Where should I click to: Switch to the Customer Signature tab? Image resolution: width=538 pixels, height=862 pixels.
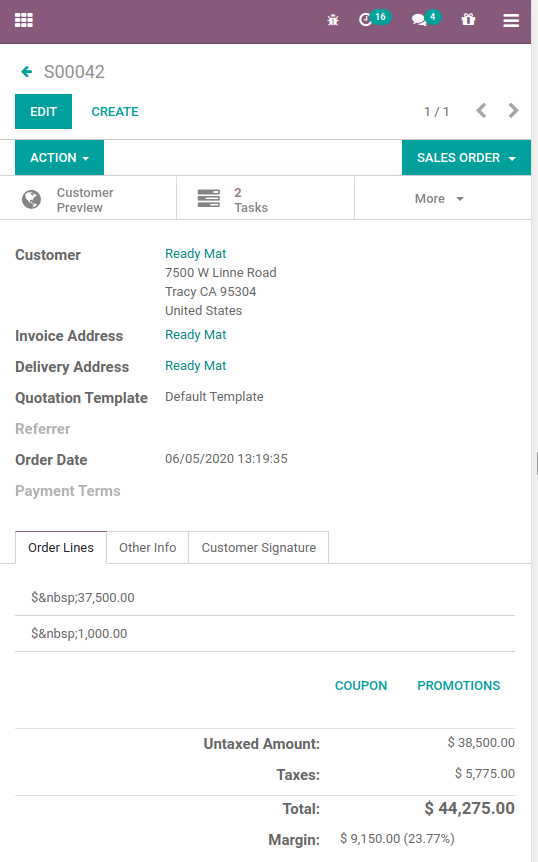point(259,548)
